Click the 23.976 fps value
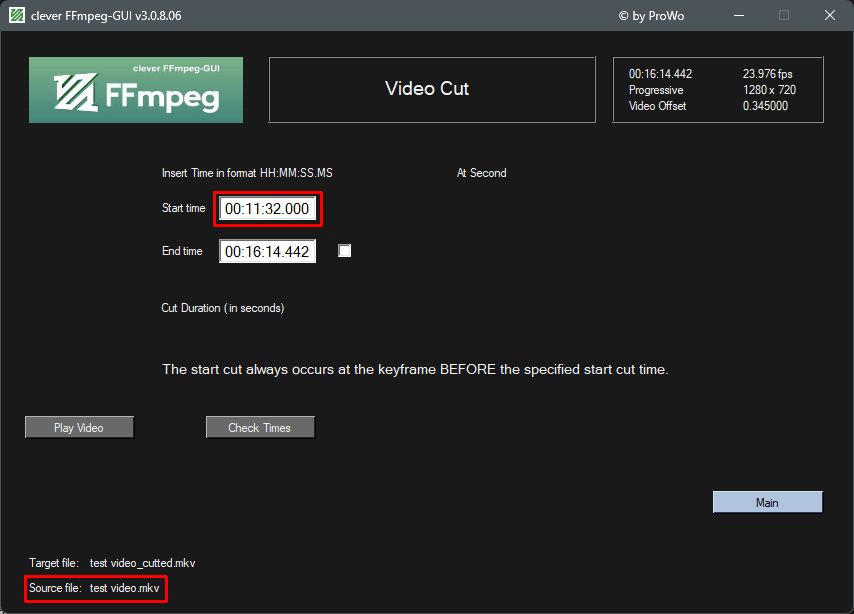Image resolution: width=854 pixels, height=614 pixels. (x=767, y=74)
